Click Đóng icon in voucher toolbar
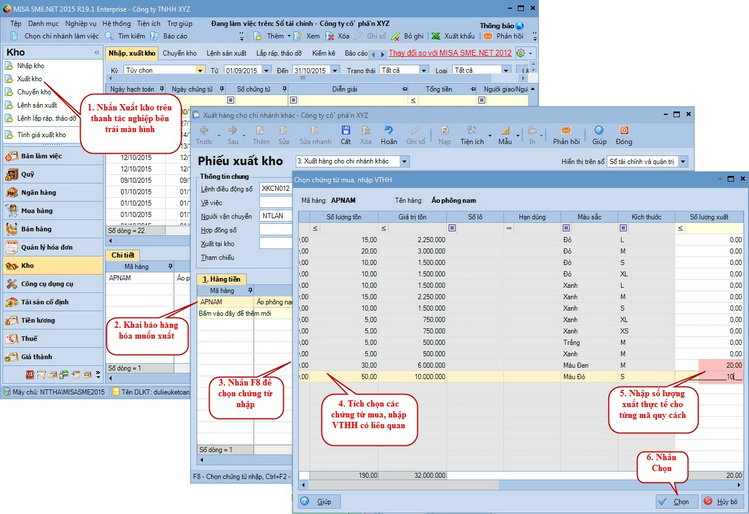This screenshot has width=749, height=514. tap(623, 135)
